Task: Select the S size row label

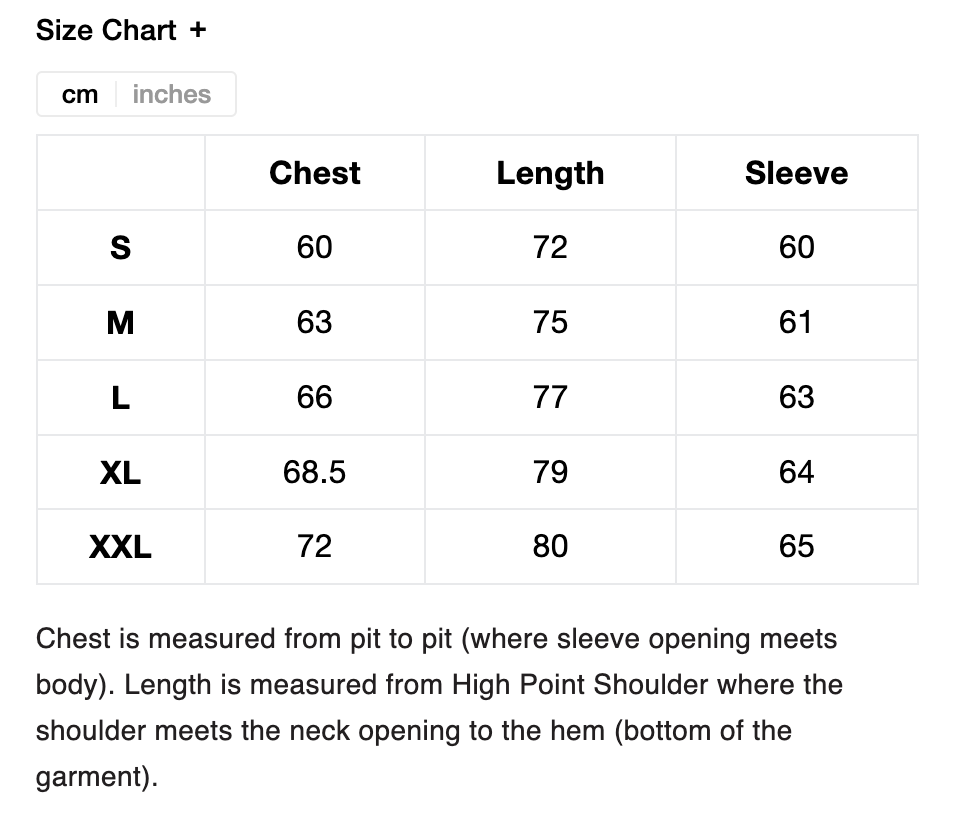Action: point(120,247)
